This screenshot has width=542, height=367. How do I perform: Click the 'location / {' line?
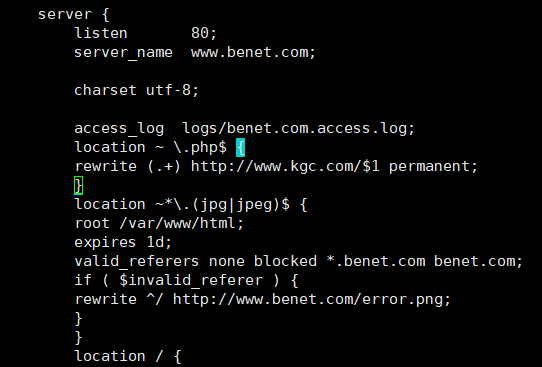pyautogui.click(x=128, y=357)
